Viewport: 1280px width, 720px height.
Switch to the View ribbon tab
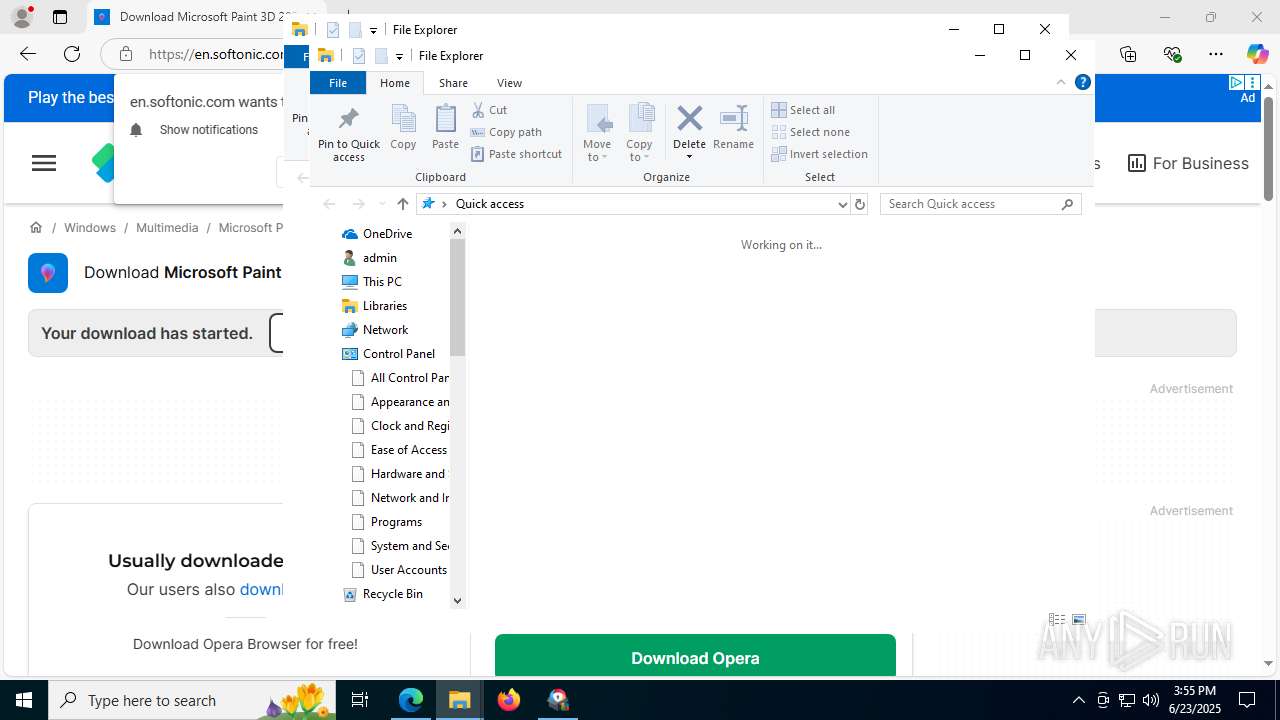coord(509,83)
